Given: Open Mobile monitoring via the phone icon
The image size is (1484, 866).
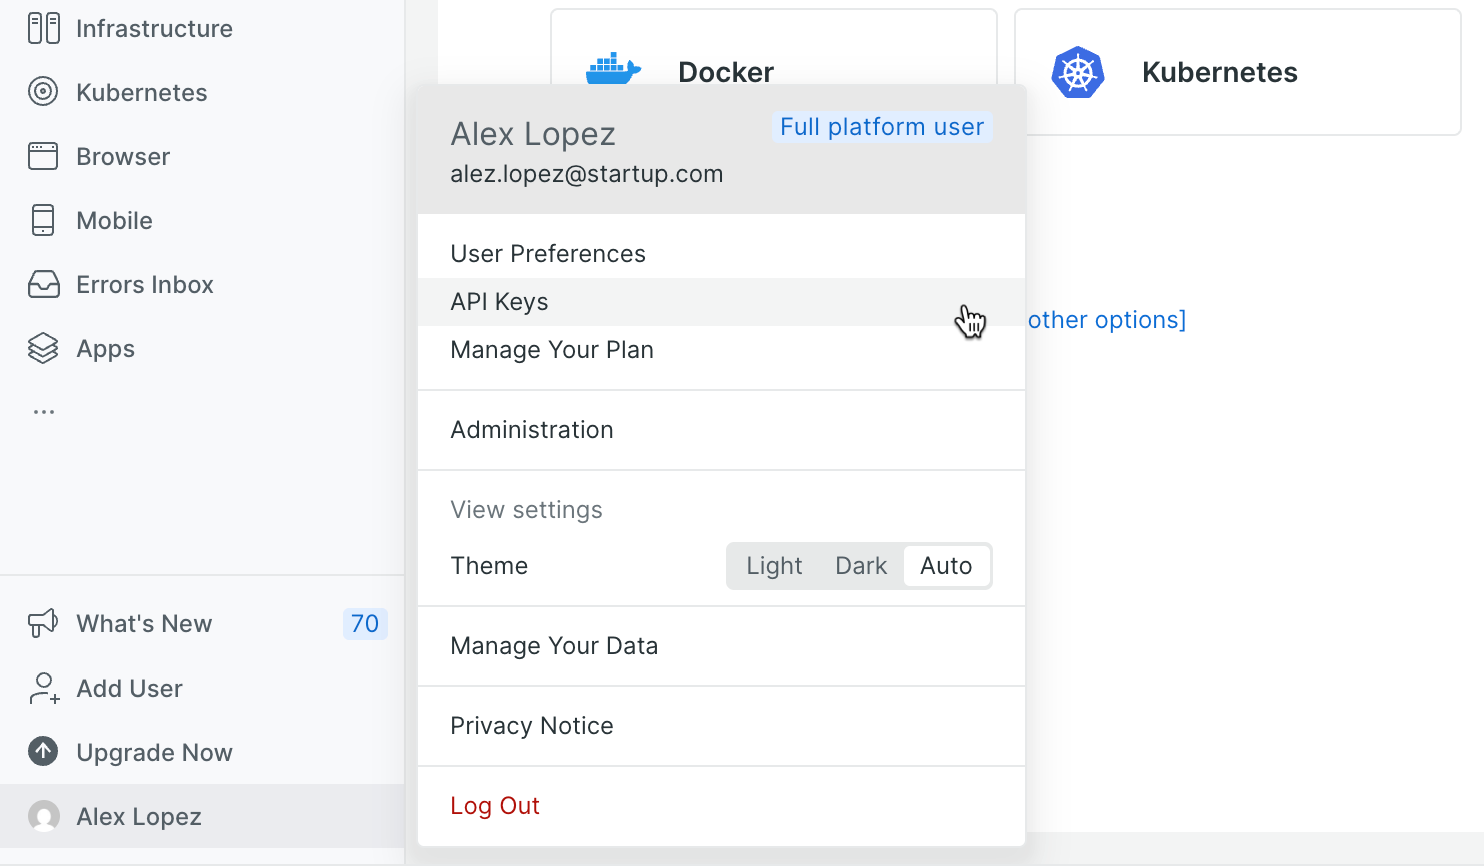Looking at the screenshot, I should click(44, 220).
